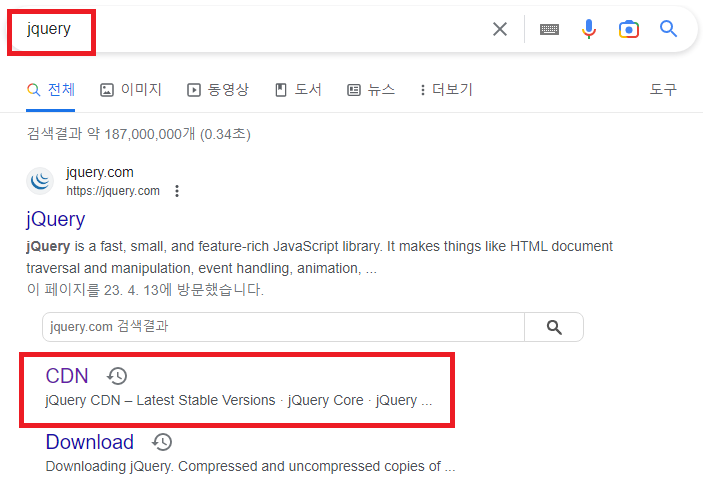This screenshot has height=489, width=707.
Task: Expand the 더보기 menu
Action: pyautogui.click(x=446, y=90)
